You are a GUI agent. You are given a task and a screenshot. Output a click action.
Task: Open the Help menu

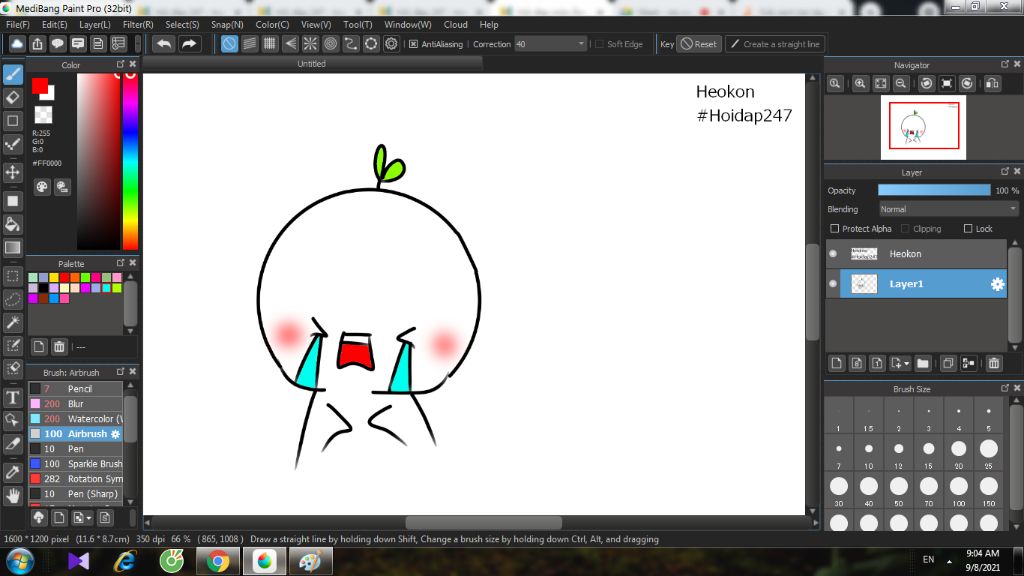(488, 24)
